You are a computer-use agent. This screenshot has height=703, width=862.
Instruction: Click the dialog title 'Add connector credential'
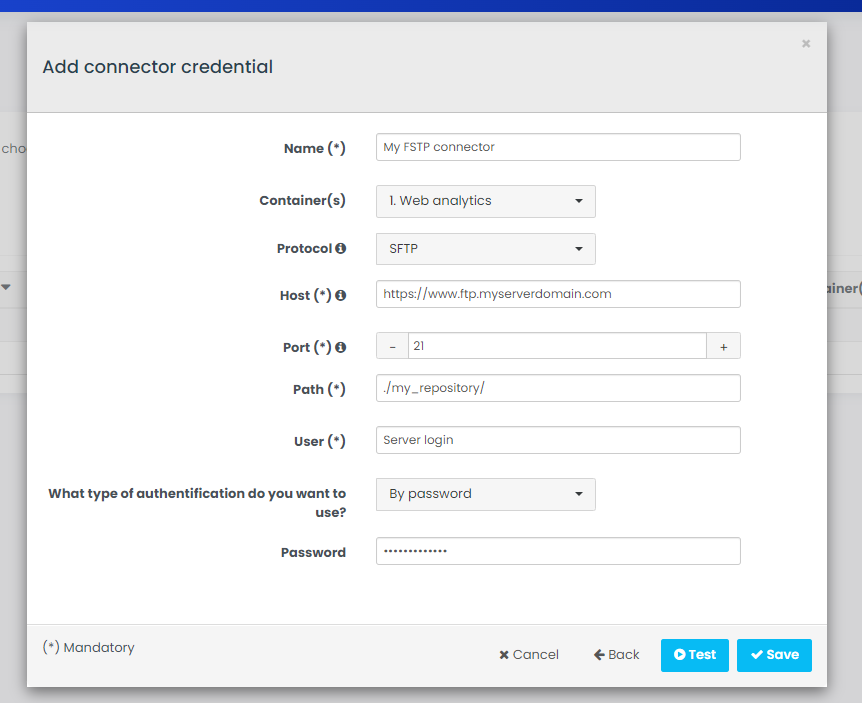157,67
